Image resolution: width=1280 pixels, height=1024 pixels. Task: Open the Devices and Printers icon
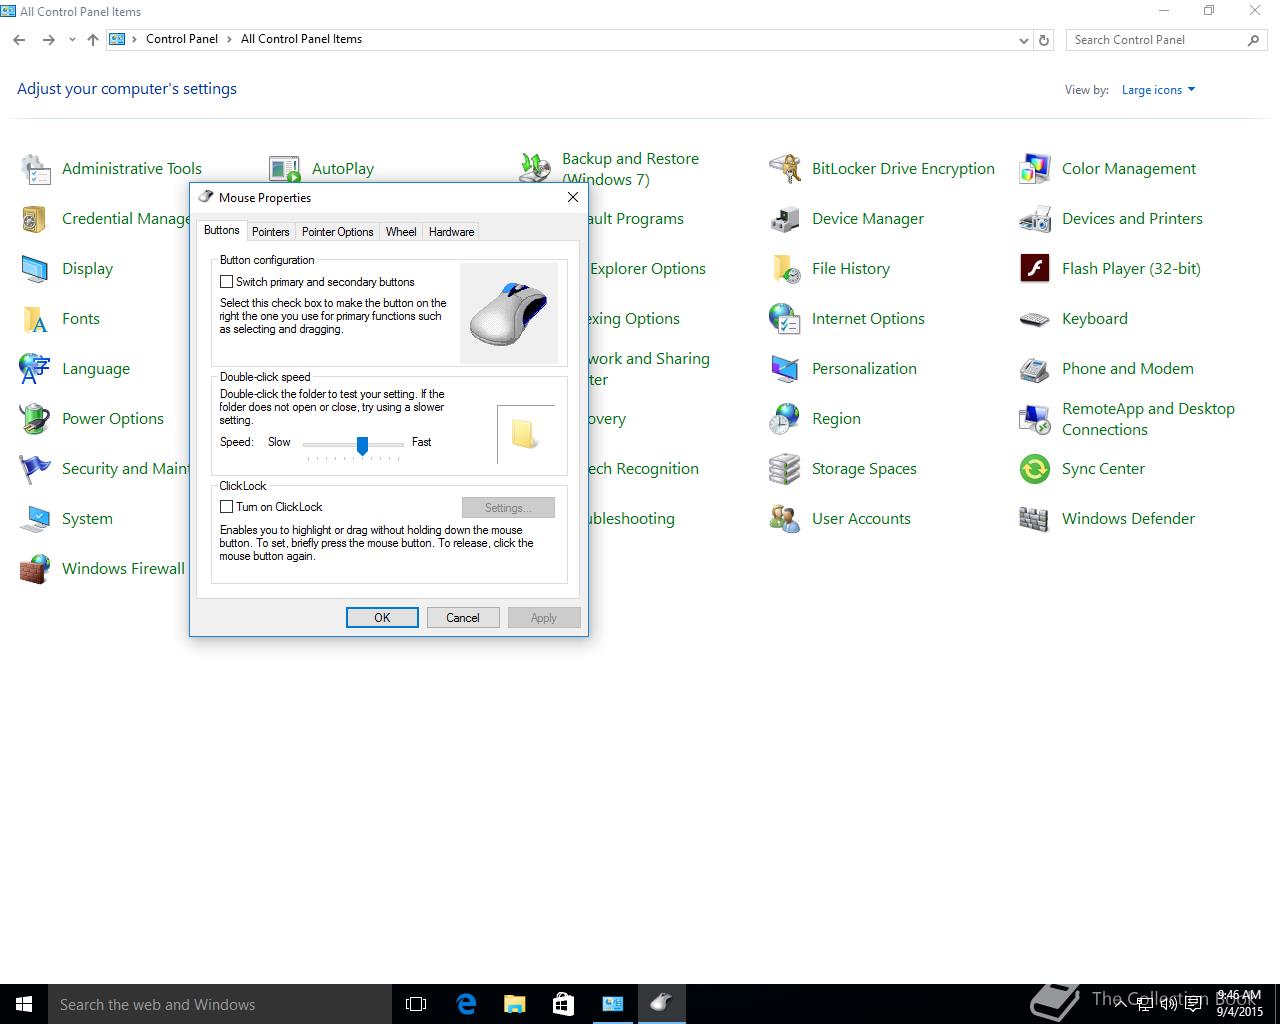point(1035,219)
